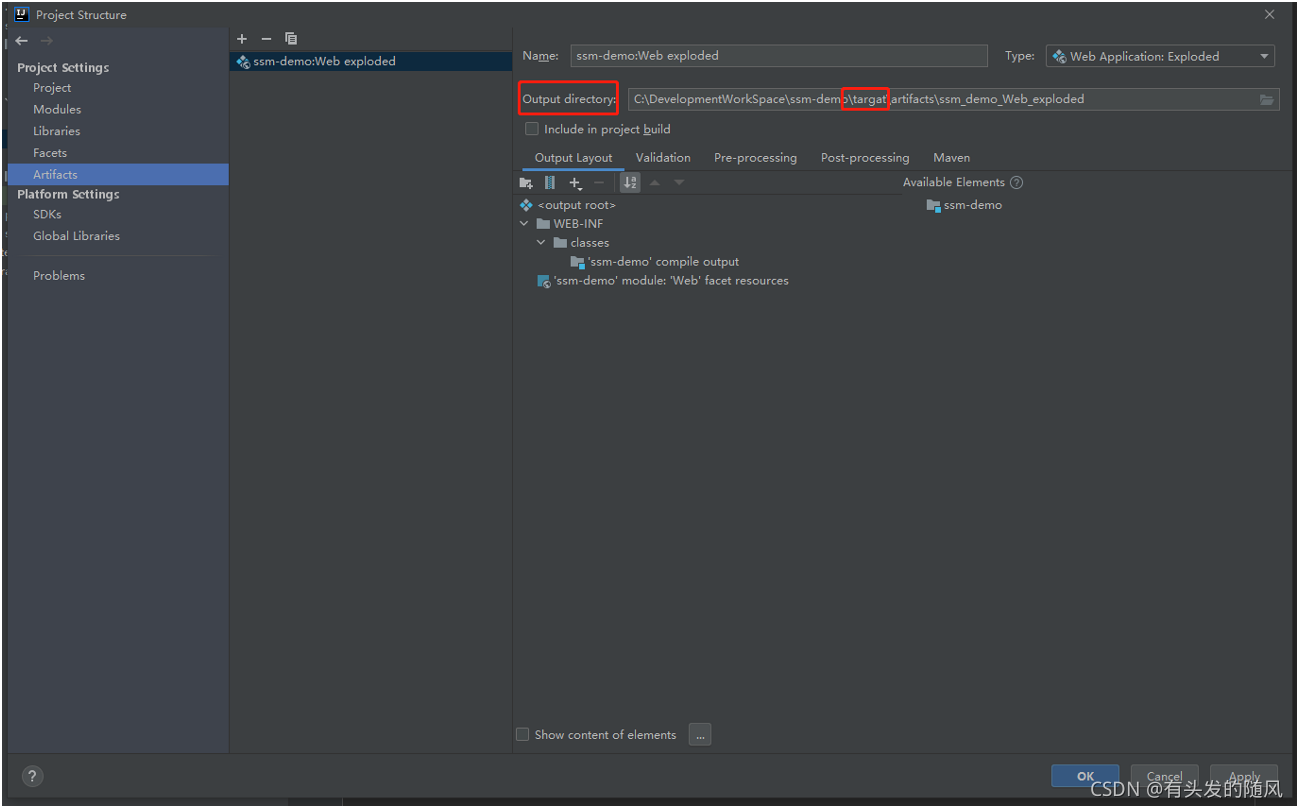Click the Create Archive icon in Output Layout

550,183
